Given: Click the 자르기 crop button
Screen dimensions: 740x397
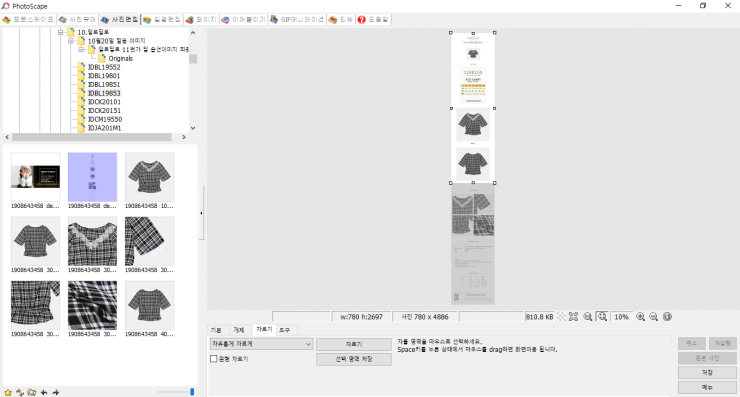Looking at the screenshot, I should tap(353, 344).
